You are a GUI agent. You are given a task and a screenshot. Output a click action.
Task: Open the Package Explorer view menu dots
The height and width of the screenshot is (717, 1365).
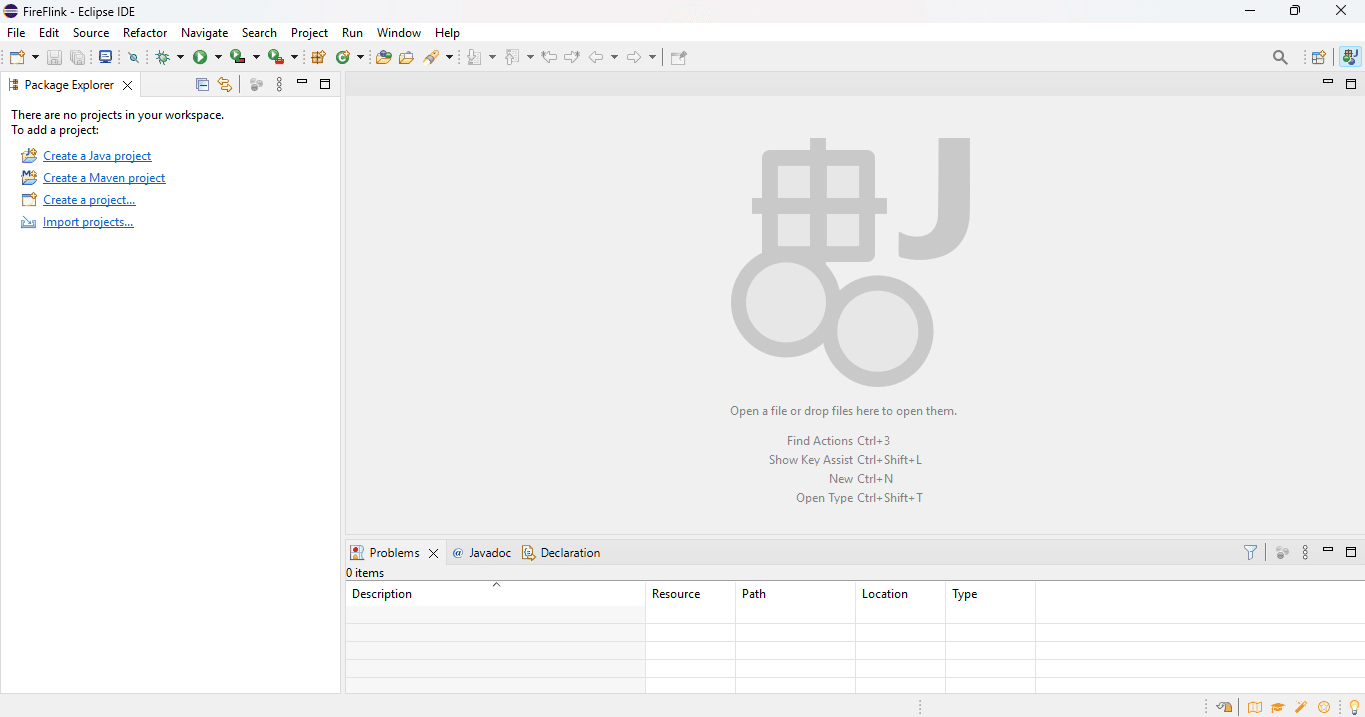point(279,85)
